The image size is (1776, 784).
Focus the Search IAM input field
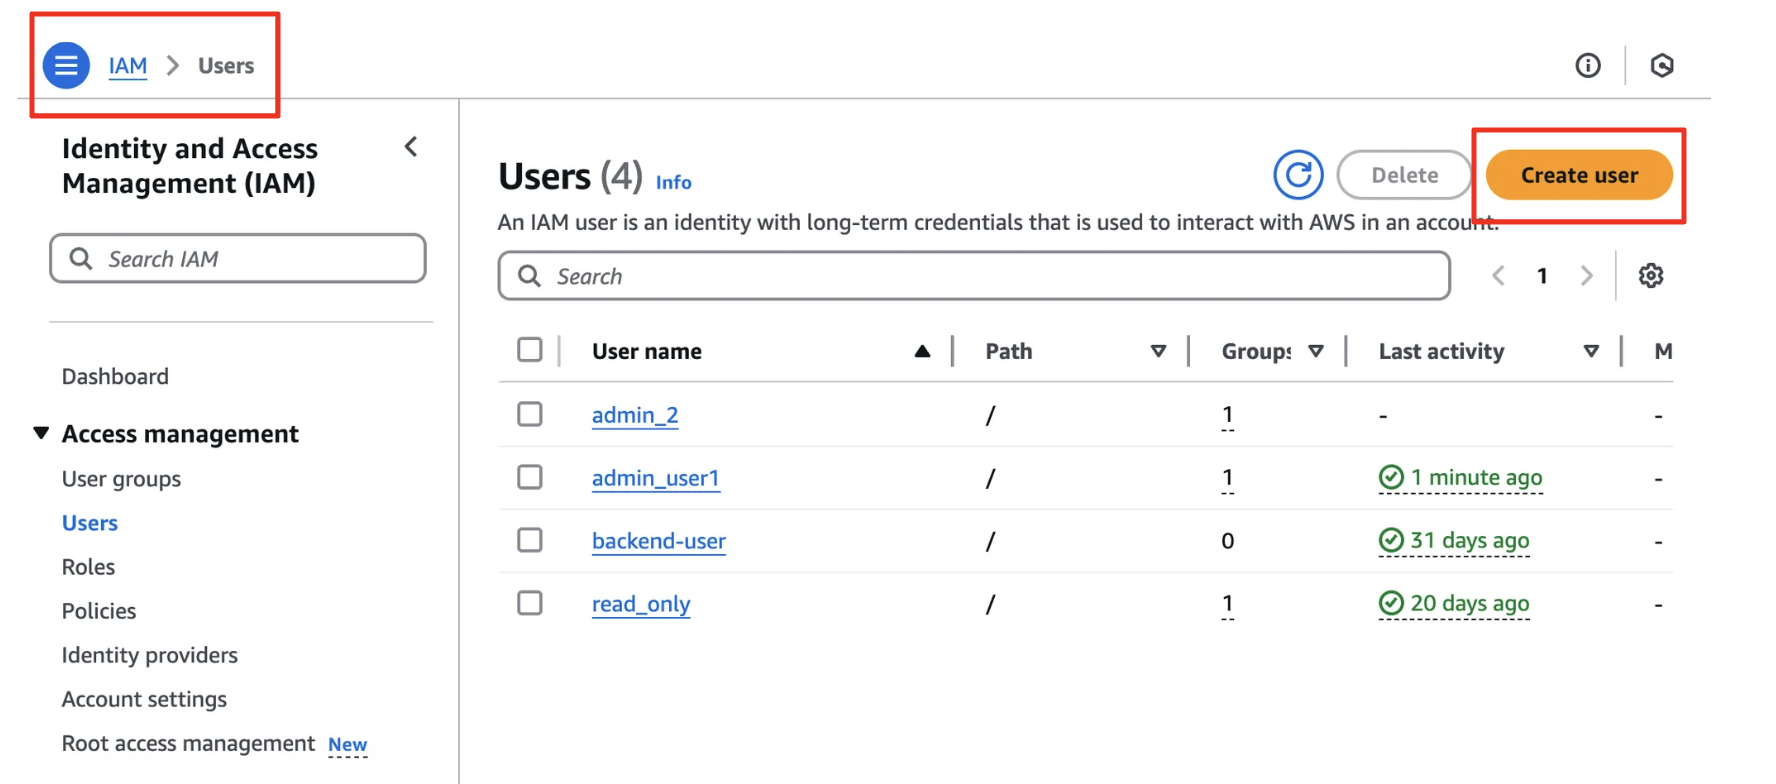pos(238,259)
